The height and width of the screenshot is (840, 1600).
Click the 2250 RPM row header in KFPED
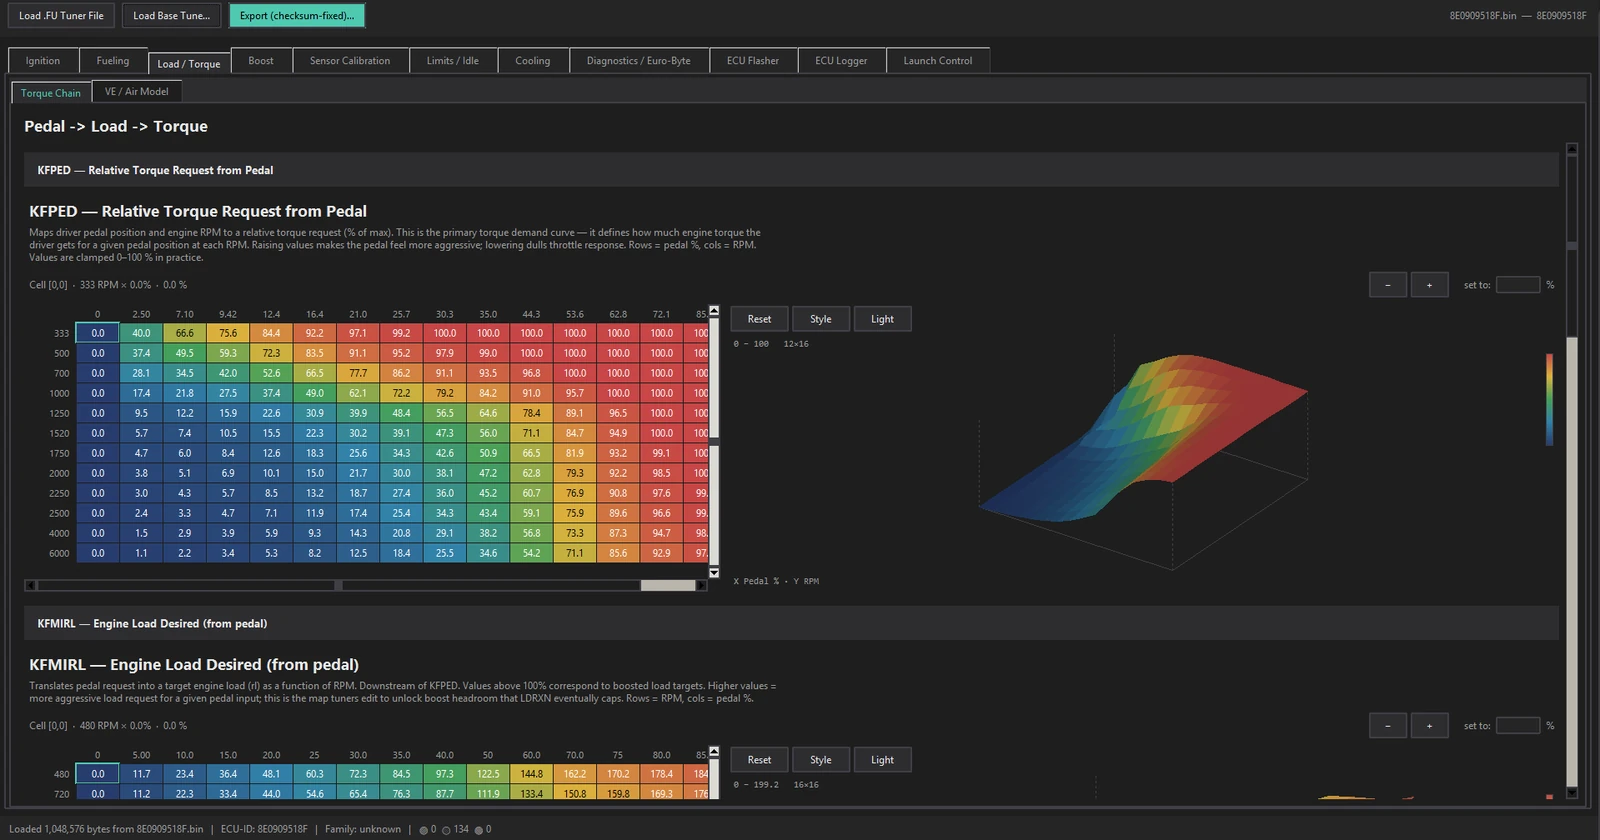click(x=60, y=493)
